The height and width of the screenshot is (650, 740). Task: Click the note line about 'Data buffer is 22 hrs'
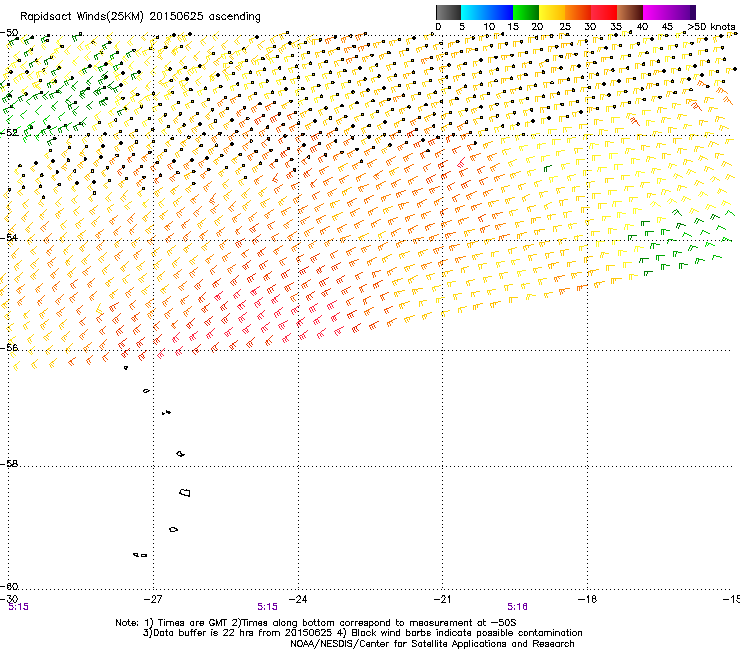[x=362, y=633]
